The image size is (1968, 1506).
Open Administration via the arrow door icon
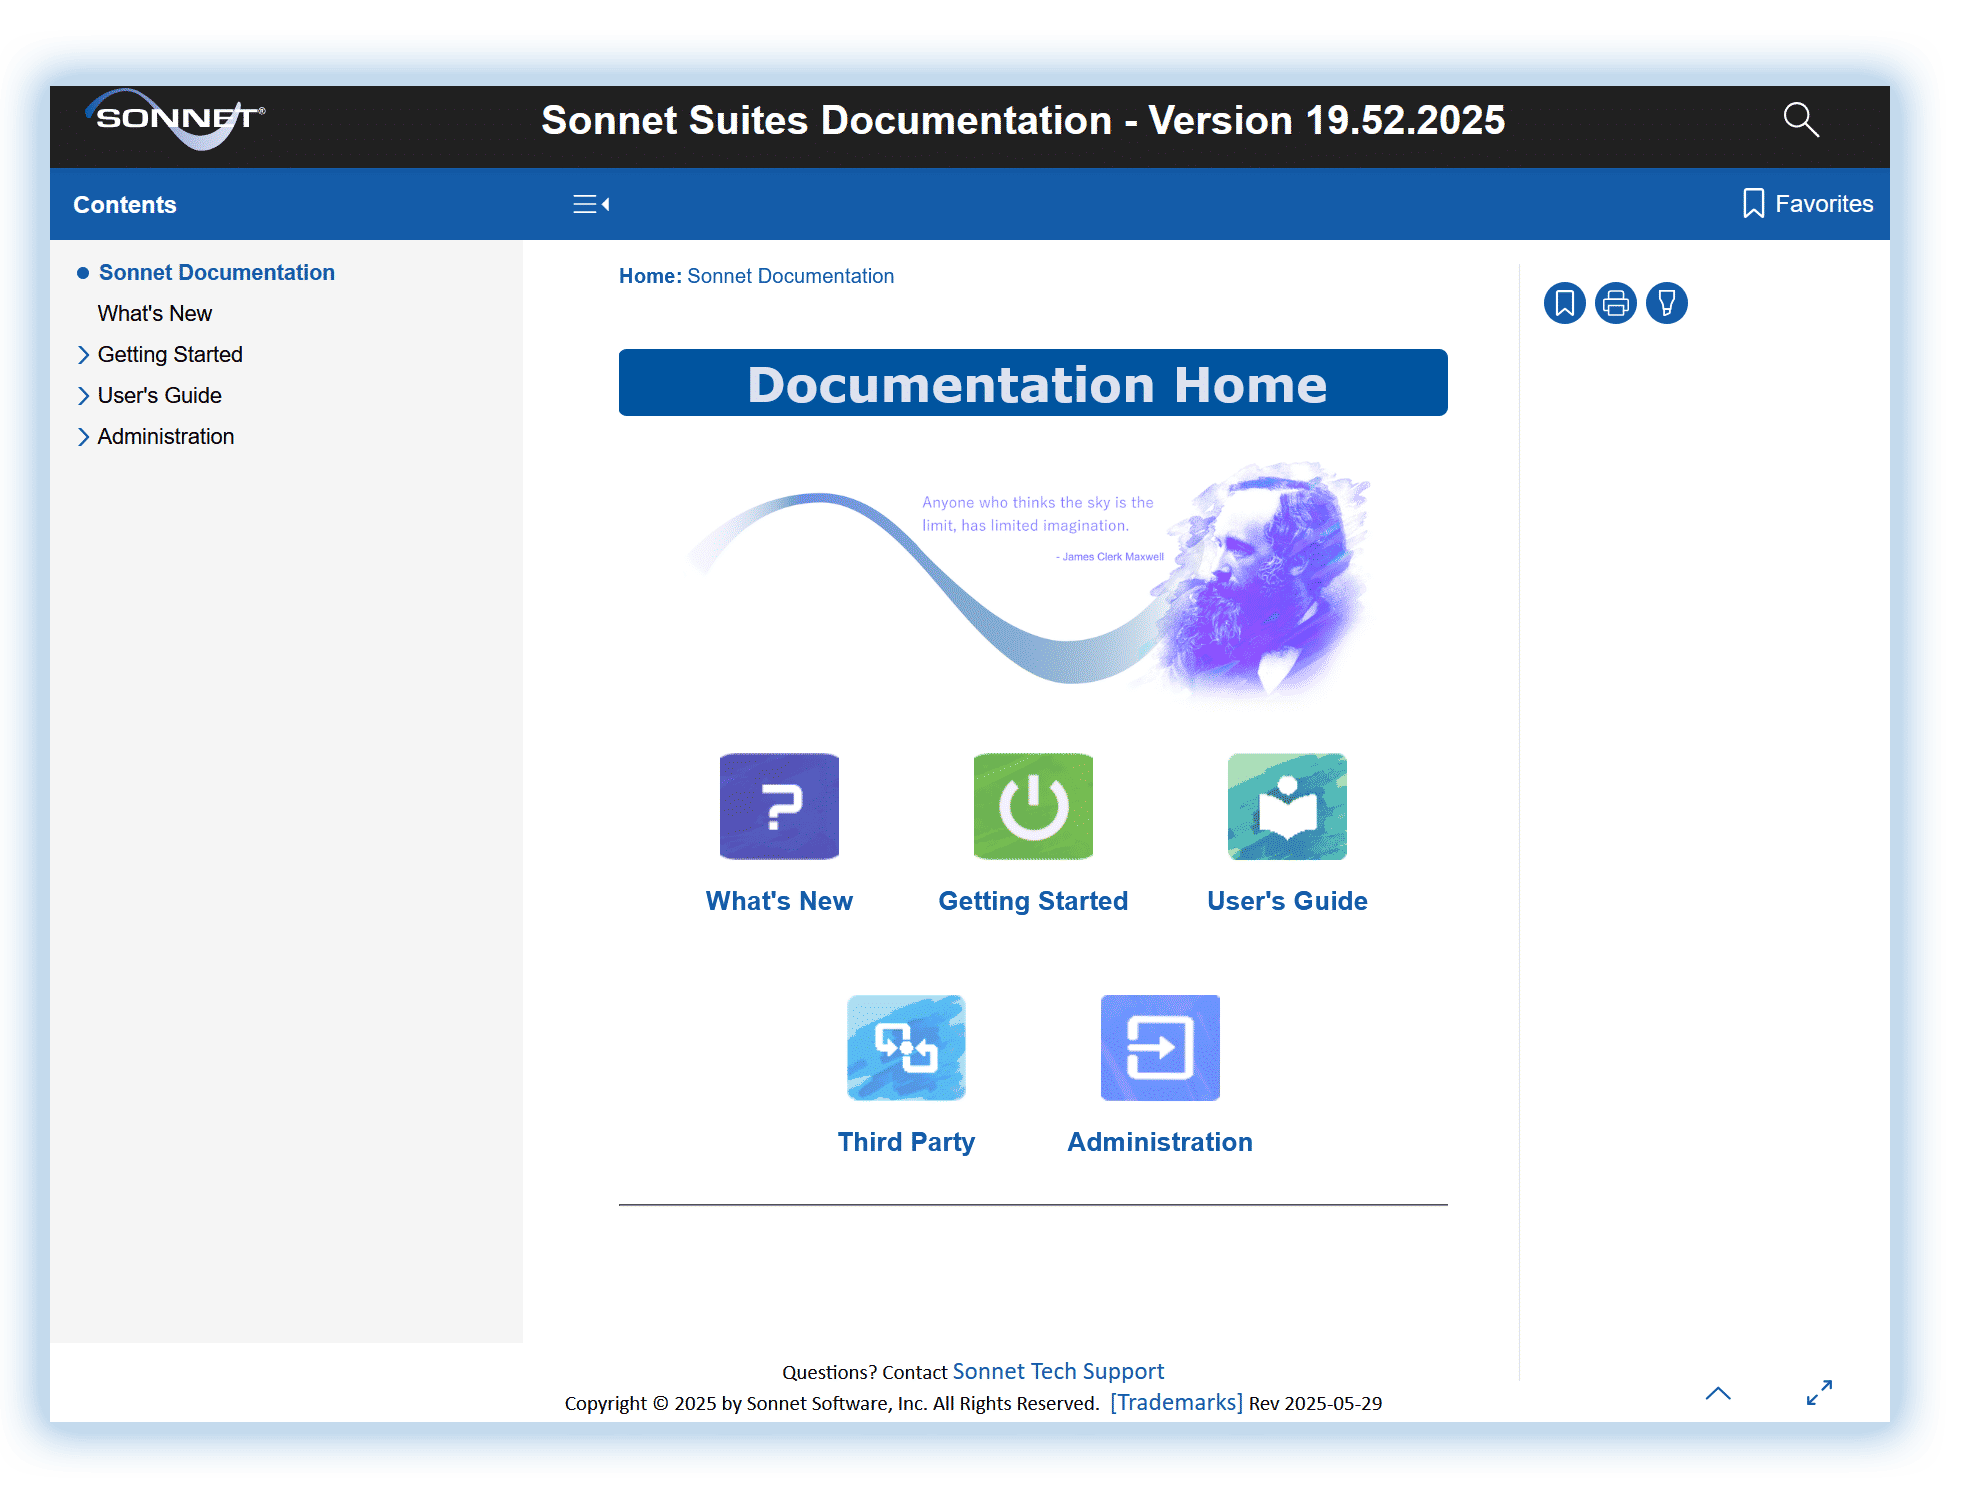[1159, 1047]
